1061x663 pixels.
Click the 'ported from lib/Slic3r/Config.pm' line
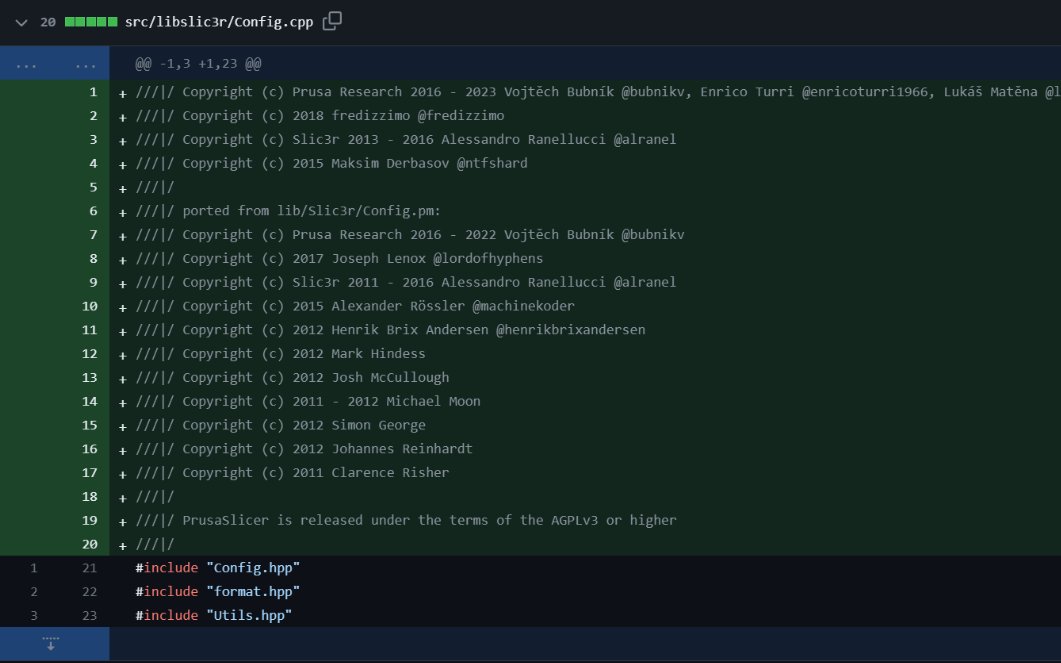click(x=288, y=211)
